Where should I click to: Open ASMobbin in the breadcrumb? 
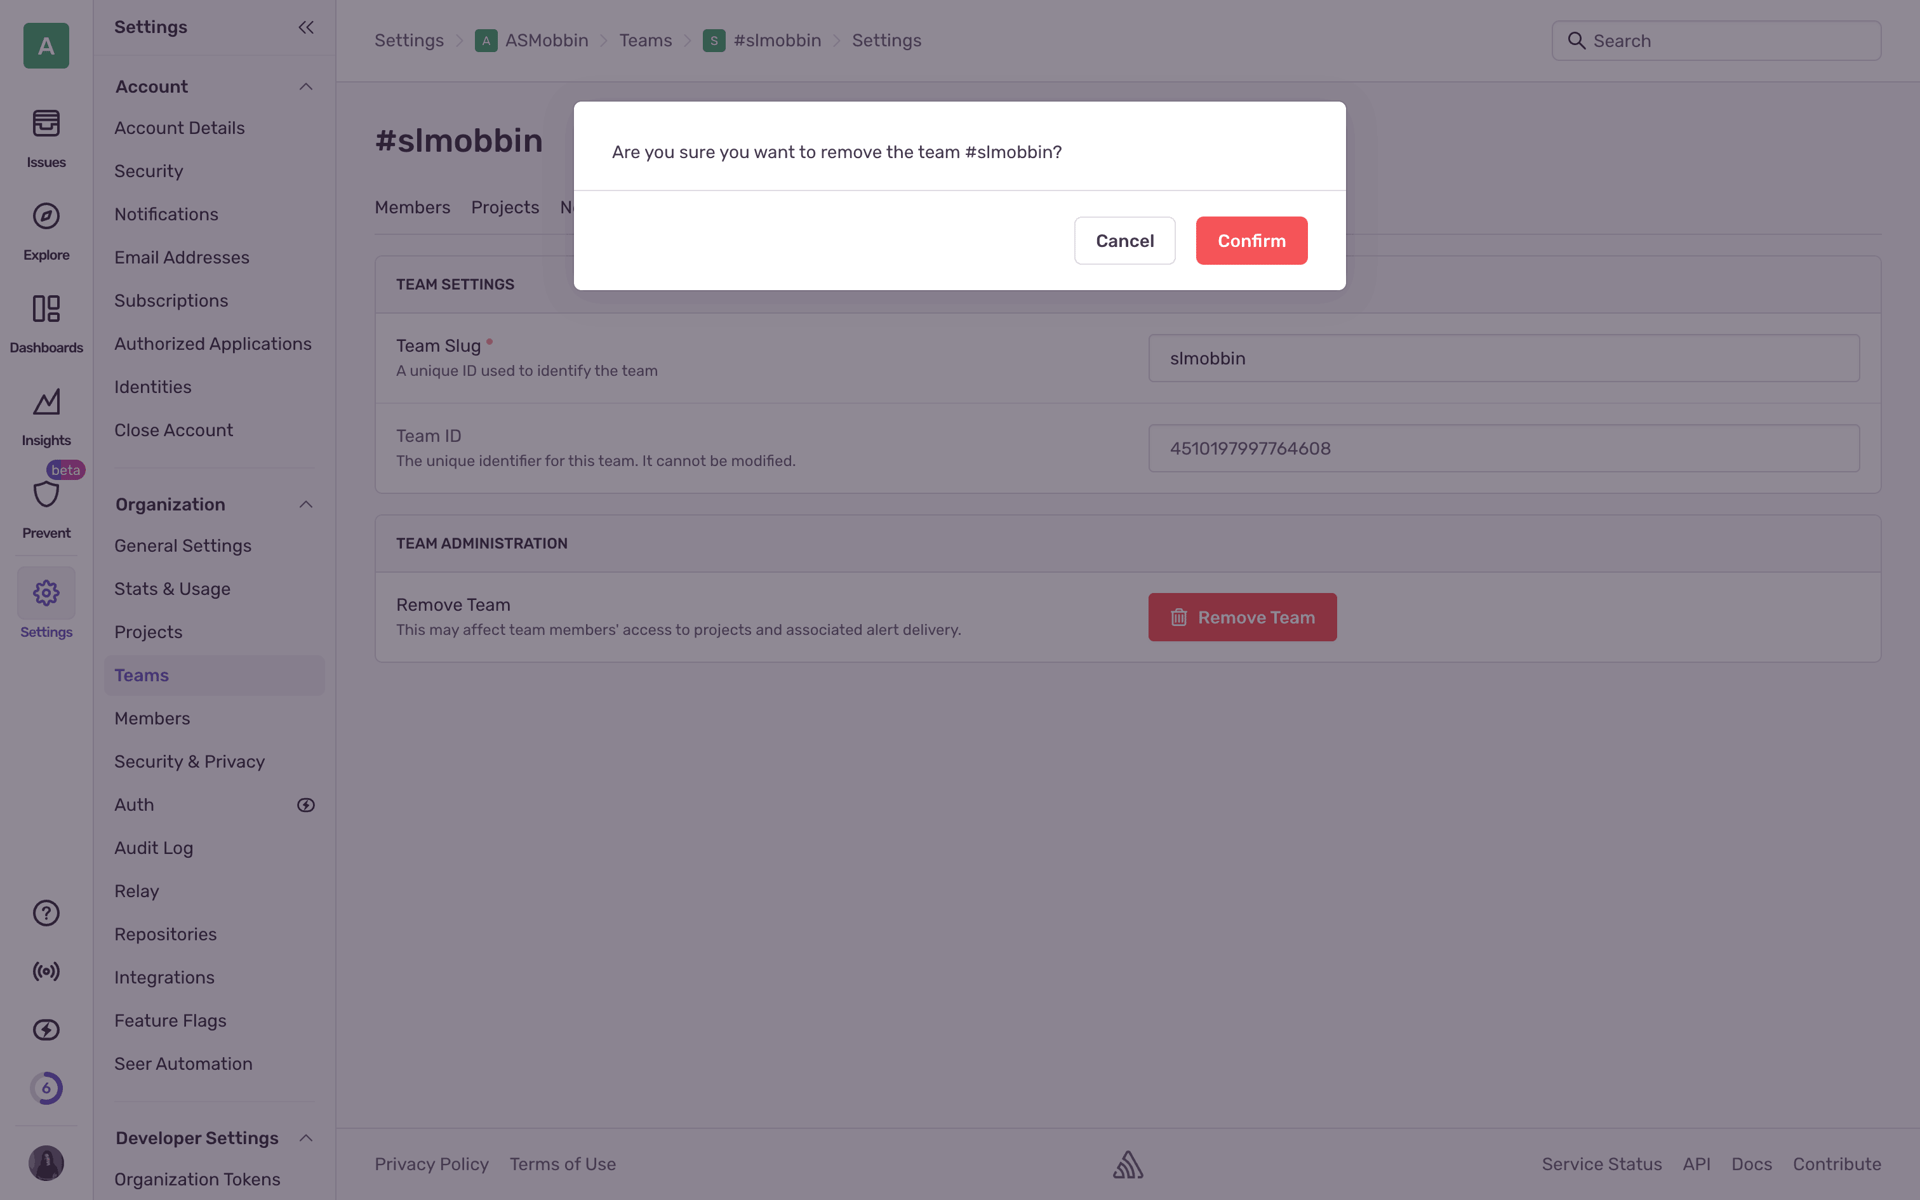(546, 41)
